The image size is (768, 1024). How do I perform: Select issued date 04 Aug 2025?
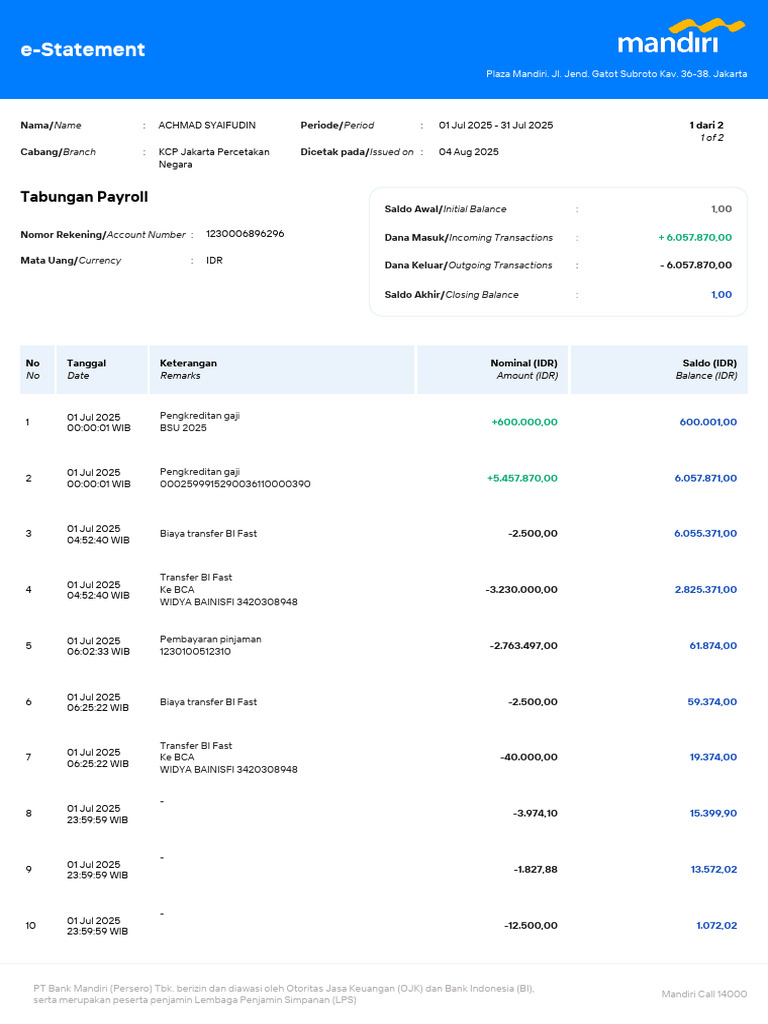click(x=468, y=152)
